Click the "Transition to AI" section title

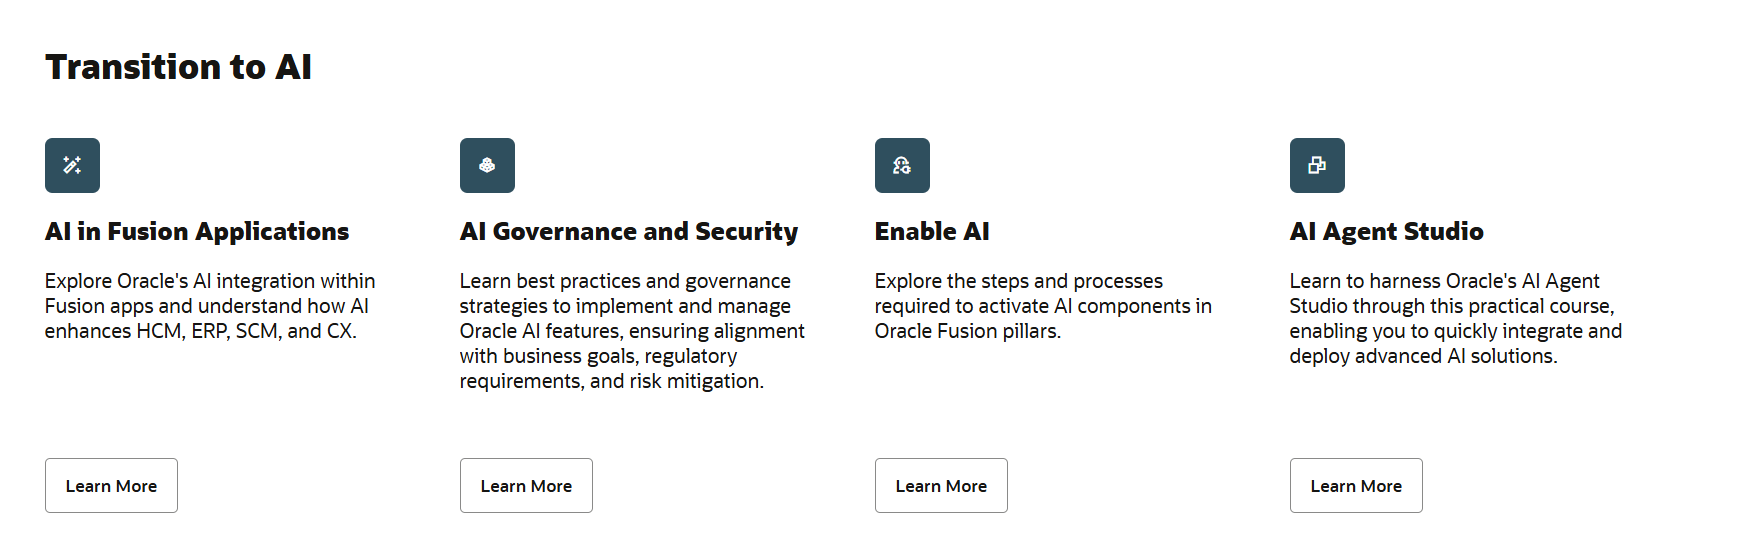pyautogui.click(x=178, y=67)
